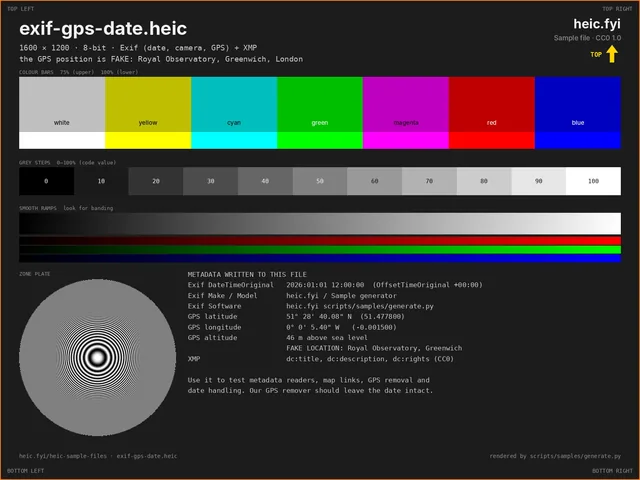
Task: Click the black-to-red smooth ramp
Action: (320, 240)
